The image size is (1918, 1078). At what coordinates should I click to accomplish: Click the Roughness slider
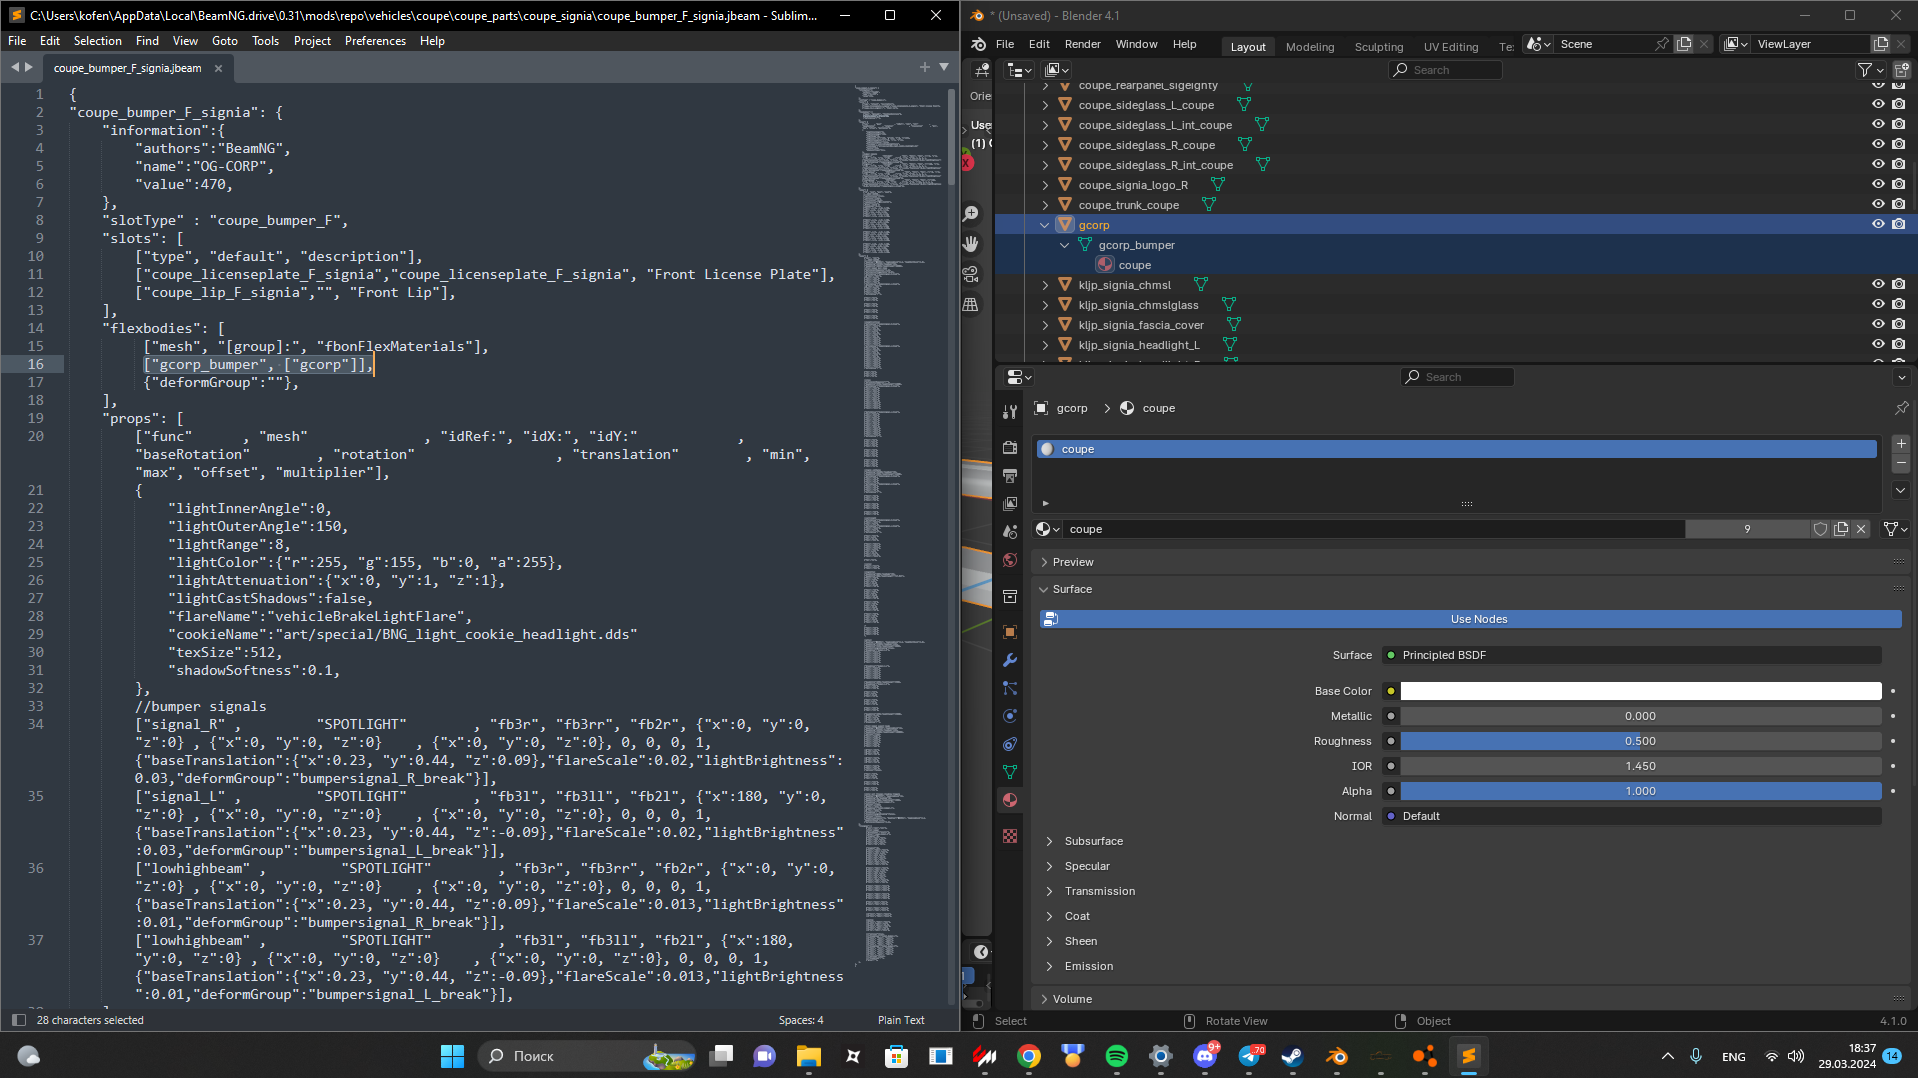point(1641,741)
